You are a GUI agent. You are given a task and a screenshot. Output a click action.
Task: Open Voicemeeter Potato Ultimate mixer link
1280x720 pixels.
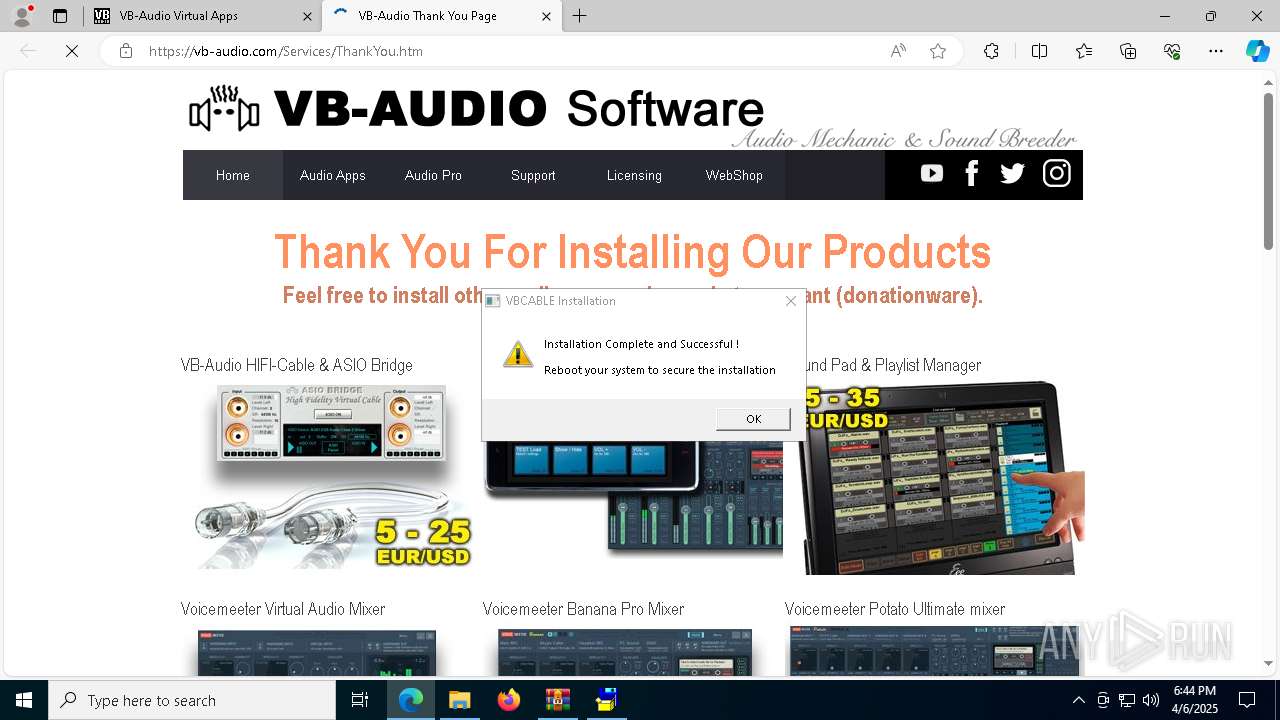tap(895, 609)
